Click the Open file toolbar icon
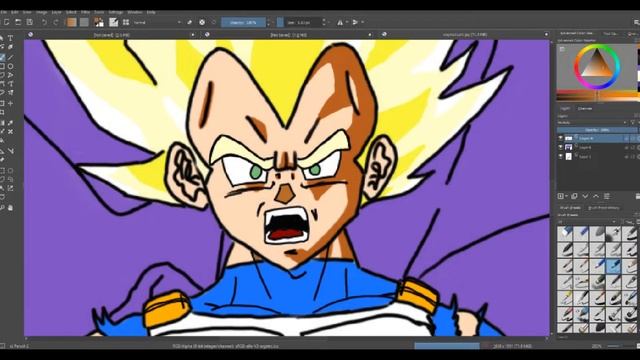 (x=18, y=22)
